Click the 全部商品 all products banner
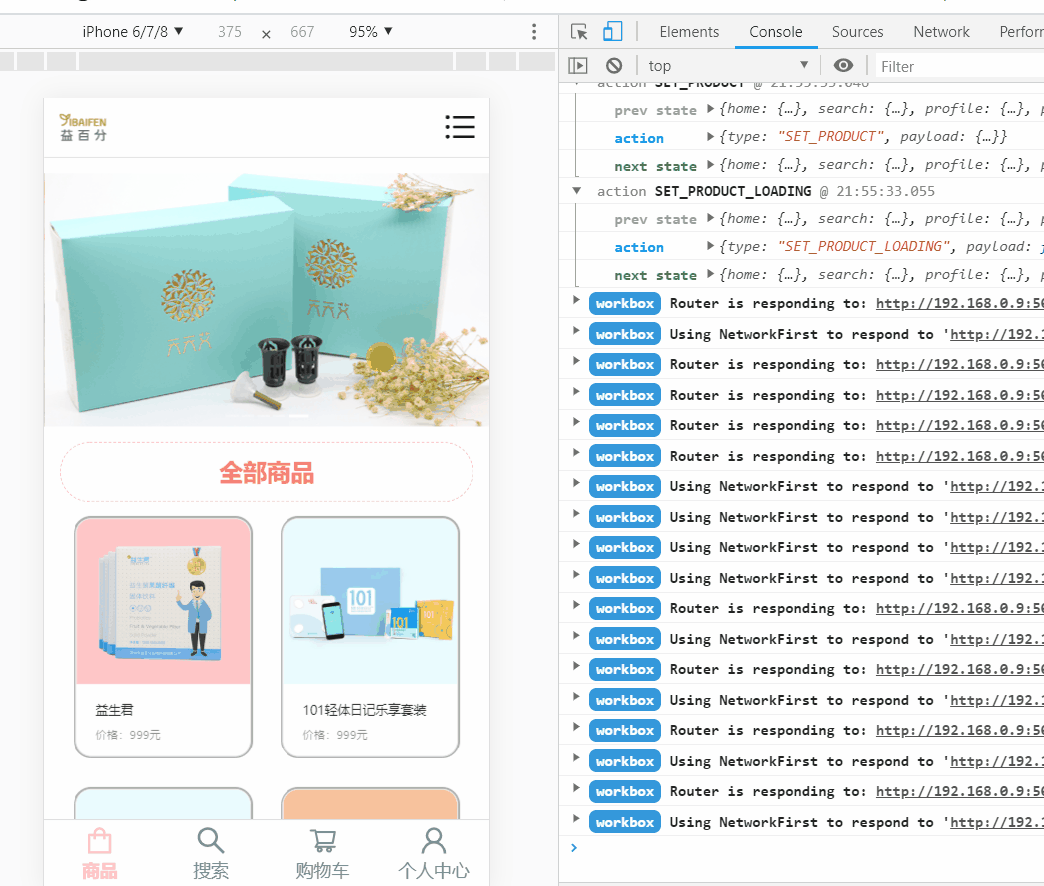The image size is (1044, 886). [x=266, y=472]
